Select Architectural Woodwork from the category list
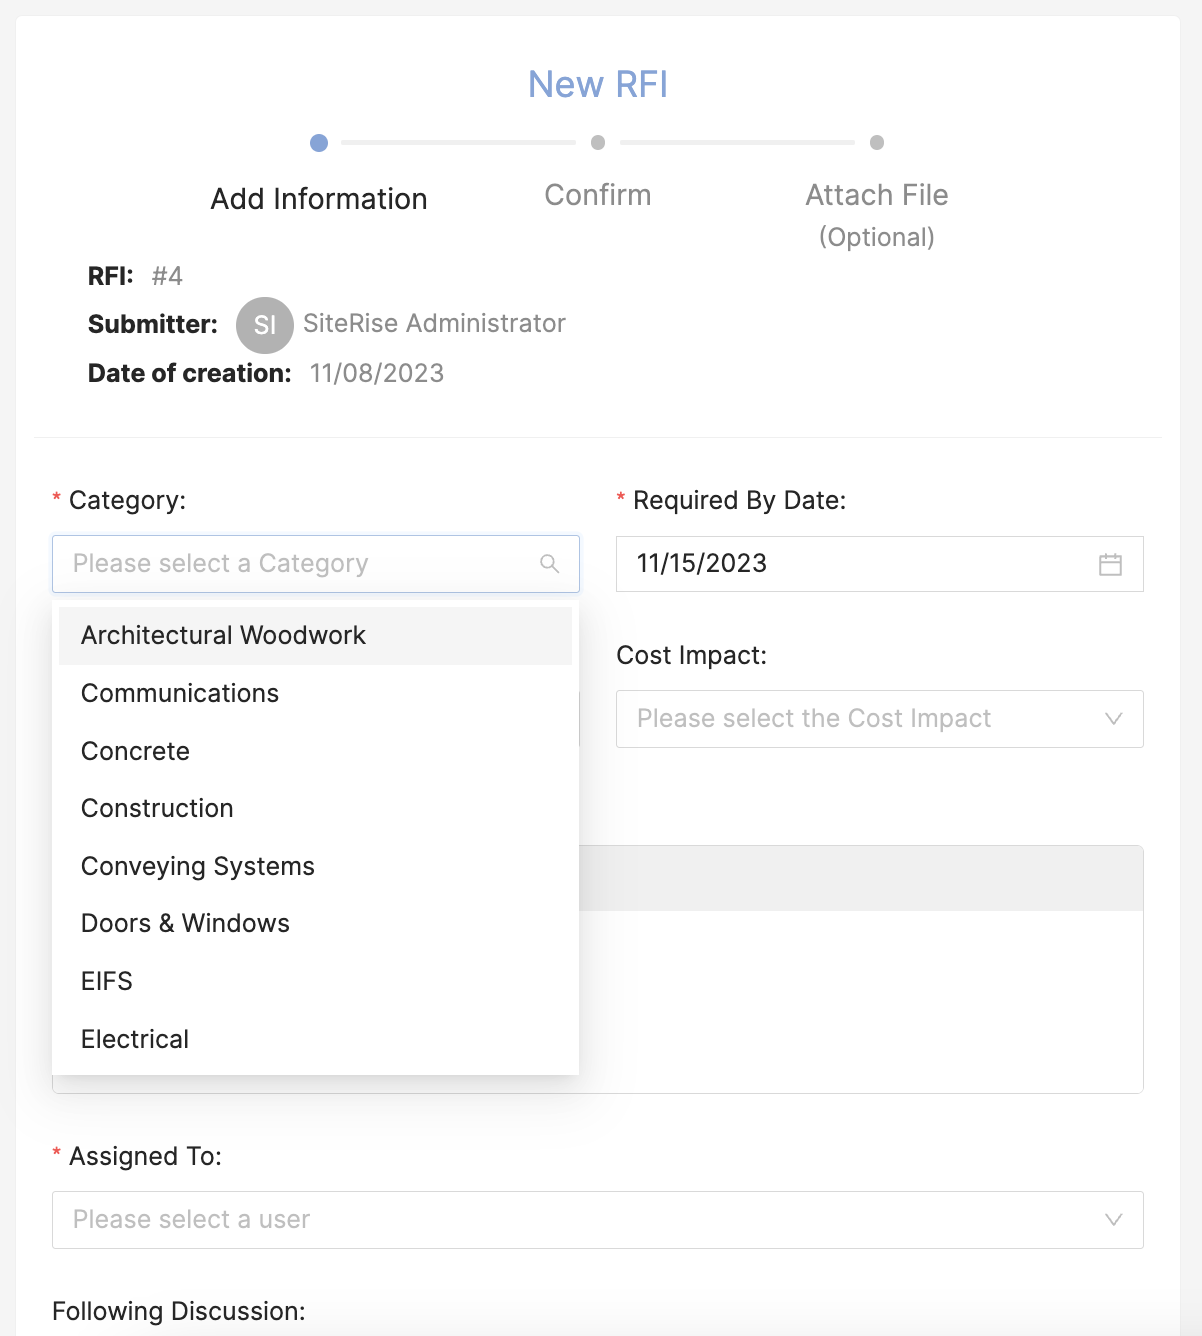1202x1336 pixels. [x=222, y=635]
